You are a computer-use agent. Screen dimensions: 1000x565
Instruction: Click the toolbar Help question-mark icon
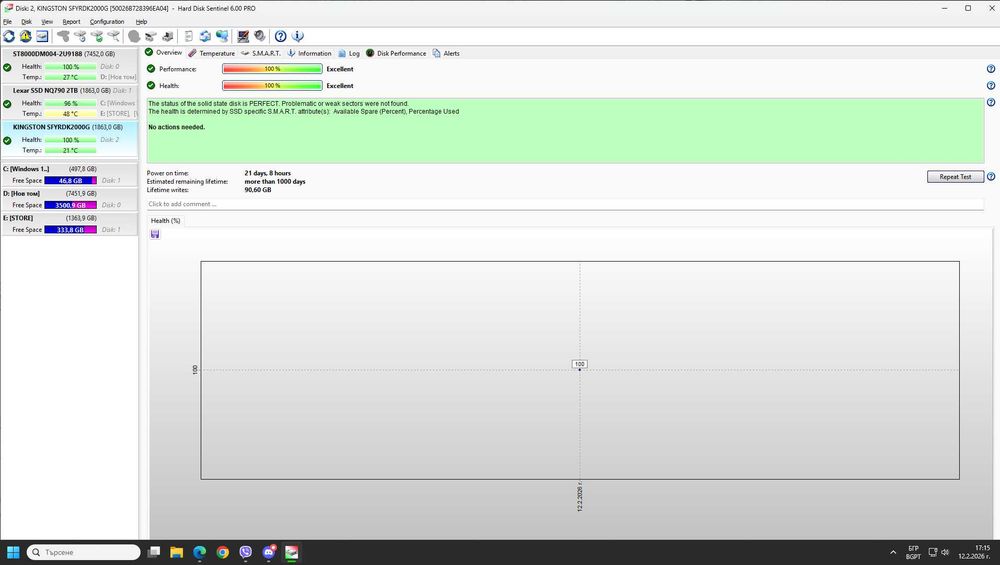281,36
